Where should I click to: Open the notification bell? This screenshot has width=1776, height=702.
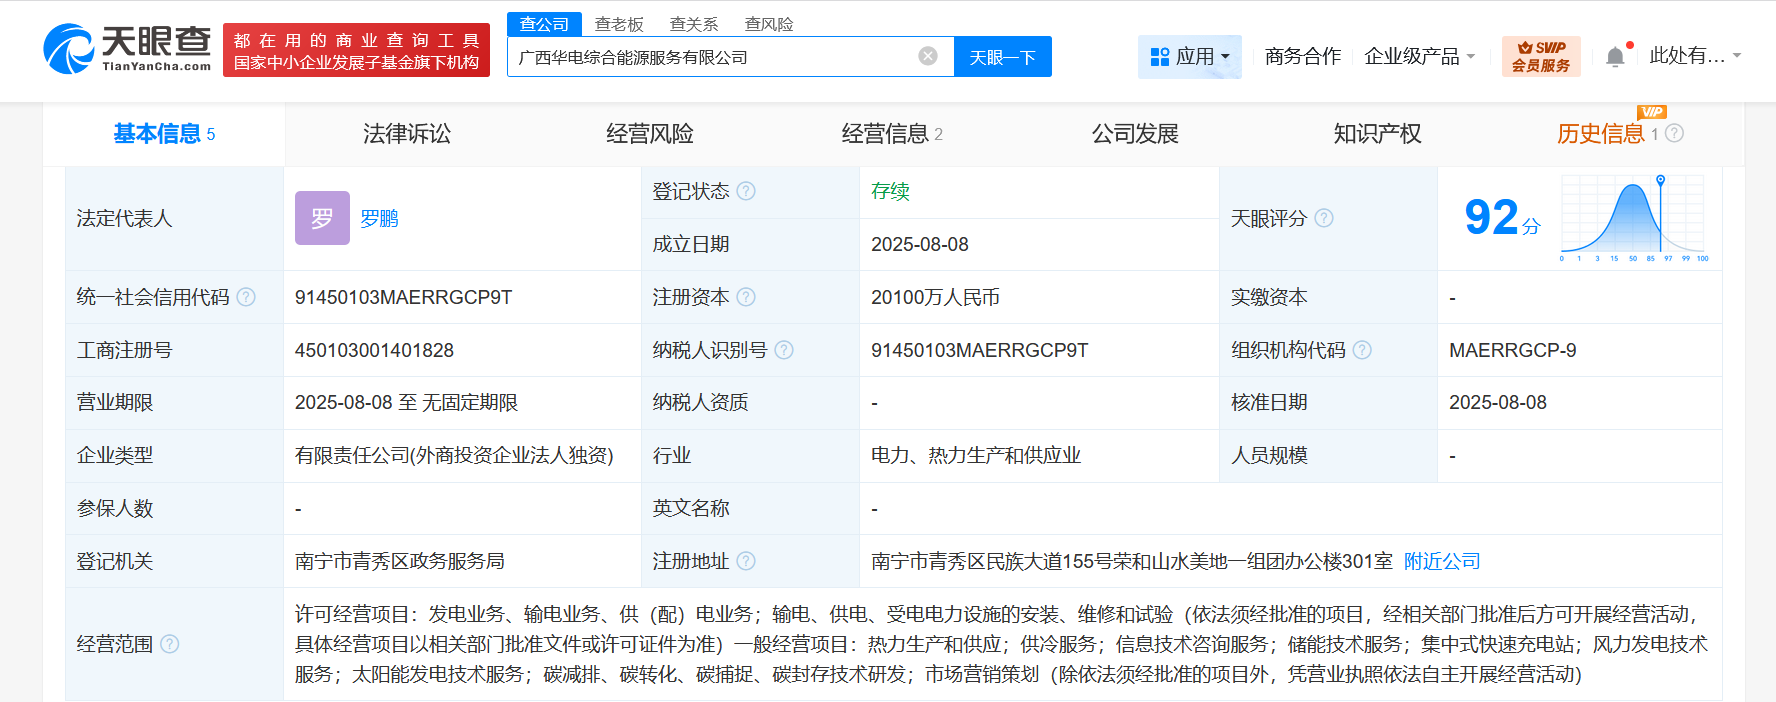[x=1614, y=57]
